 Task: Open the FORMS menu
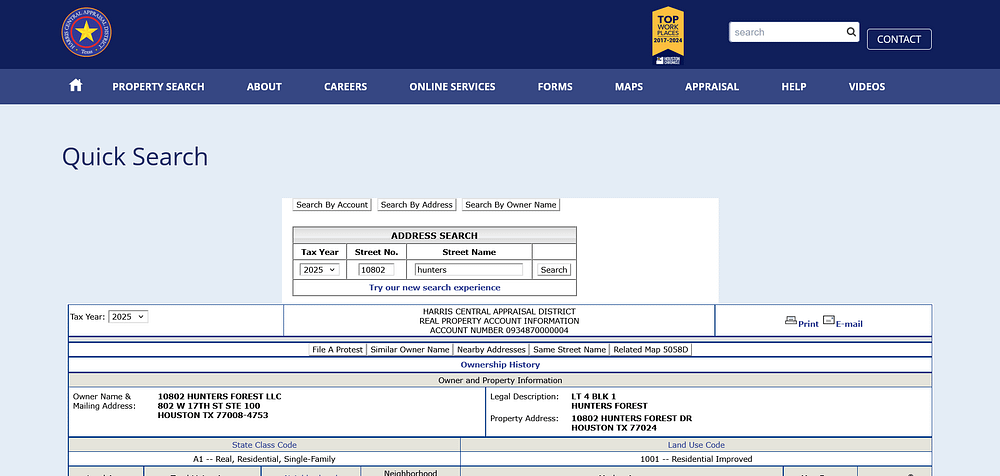point(555,87)
